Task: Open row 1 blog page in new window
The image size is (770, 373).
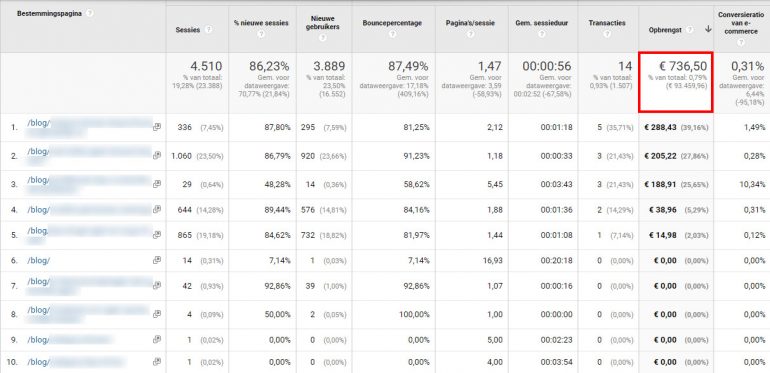Action: (x=157, y=127)
